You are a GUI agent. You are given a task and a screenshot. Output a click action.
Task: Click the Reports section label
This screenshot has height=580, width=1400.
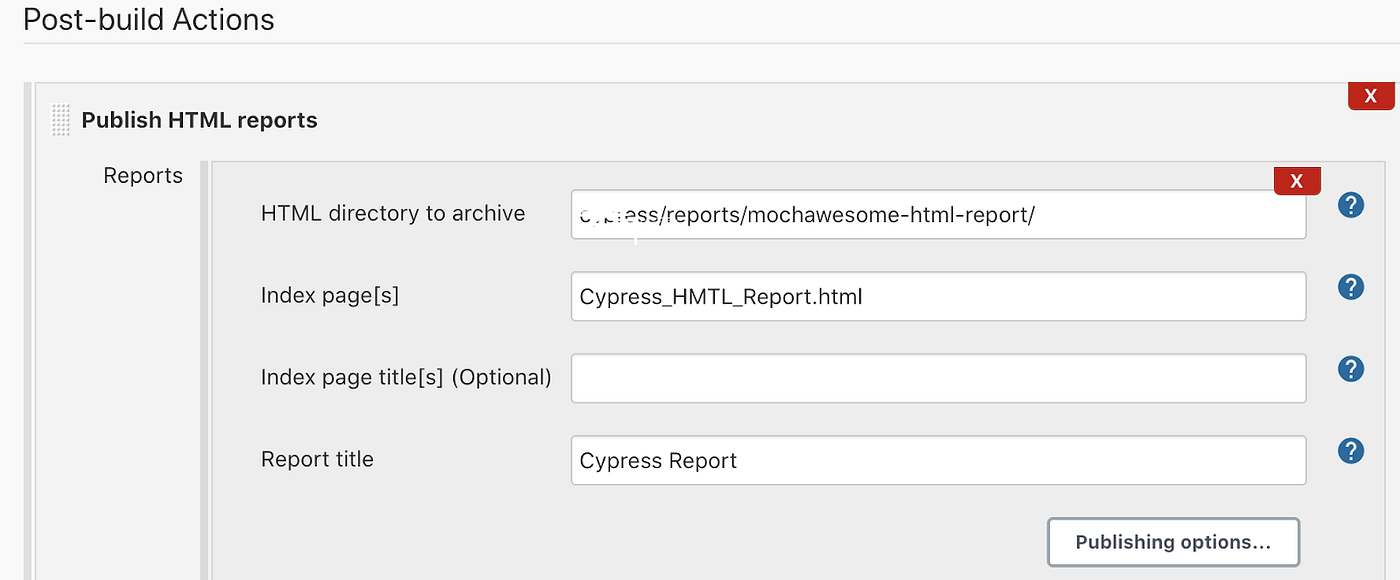pyautogui.click(x=143, y=175)
